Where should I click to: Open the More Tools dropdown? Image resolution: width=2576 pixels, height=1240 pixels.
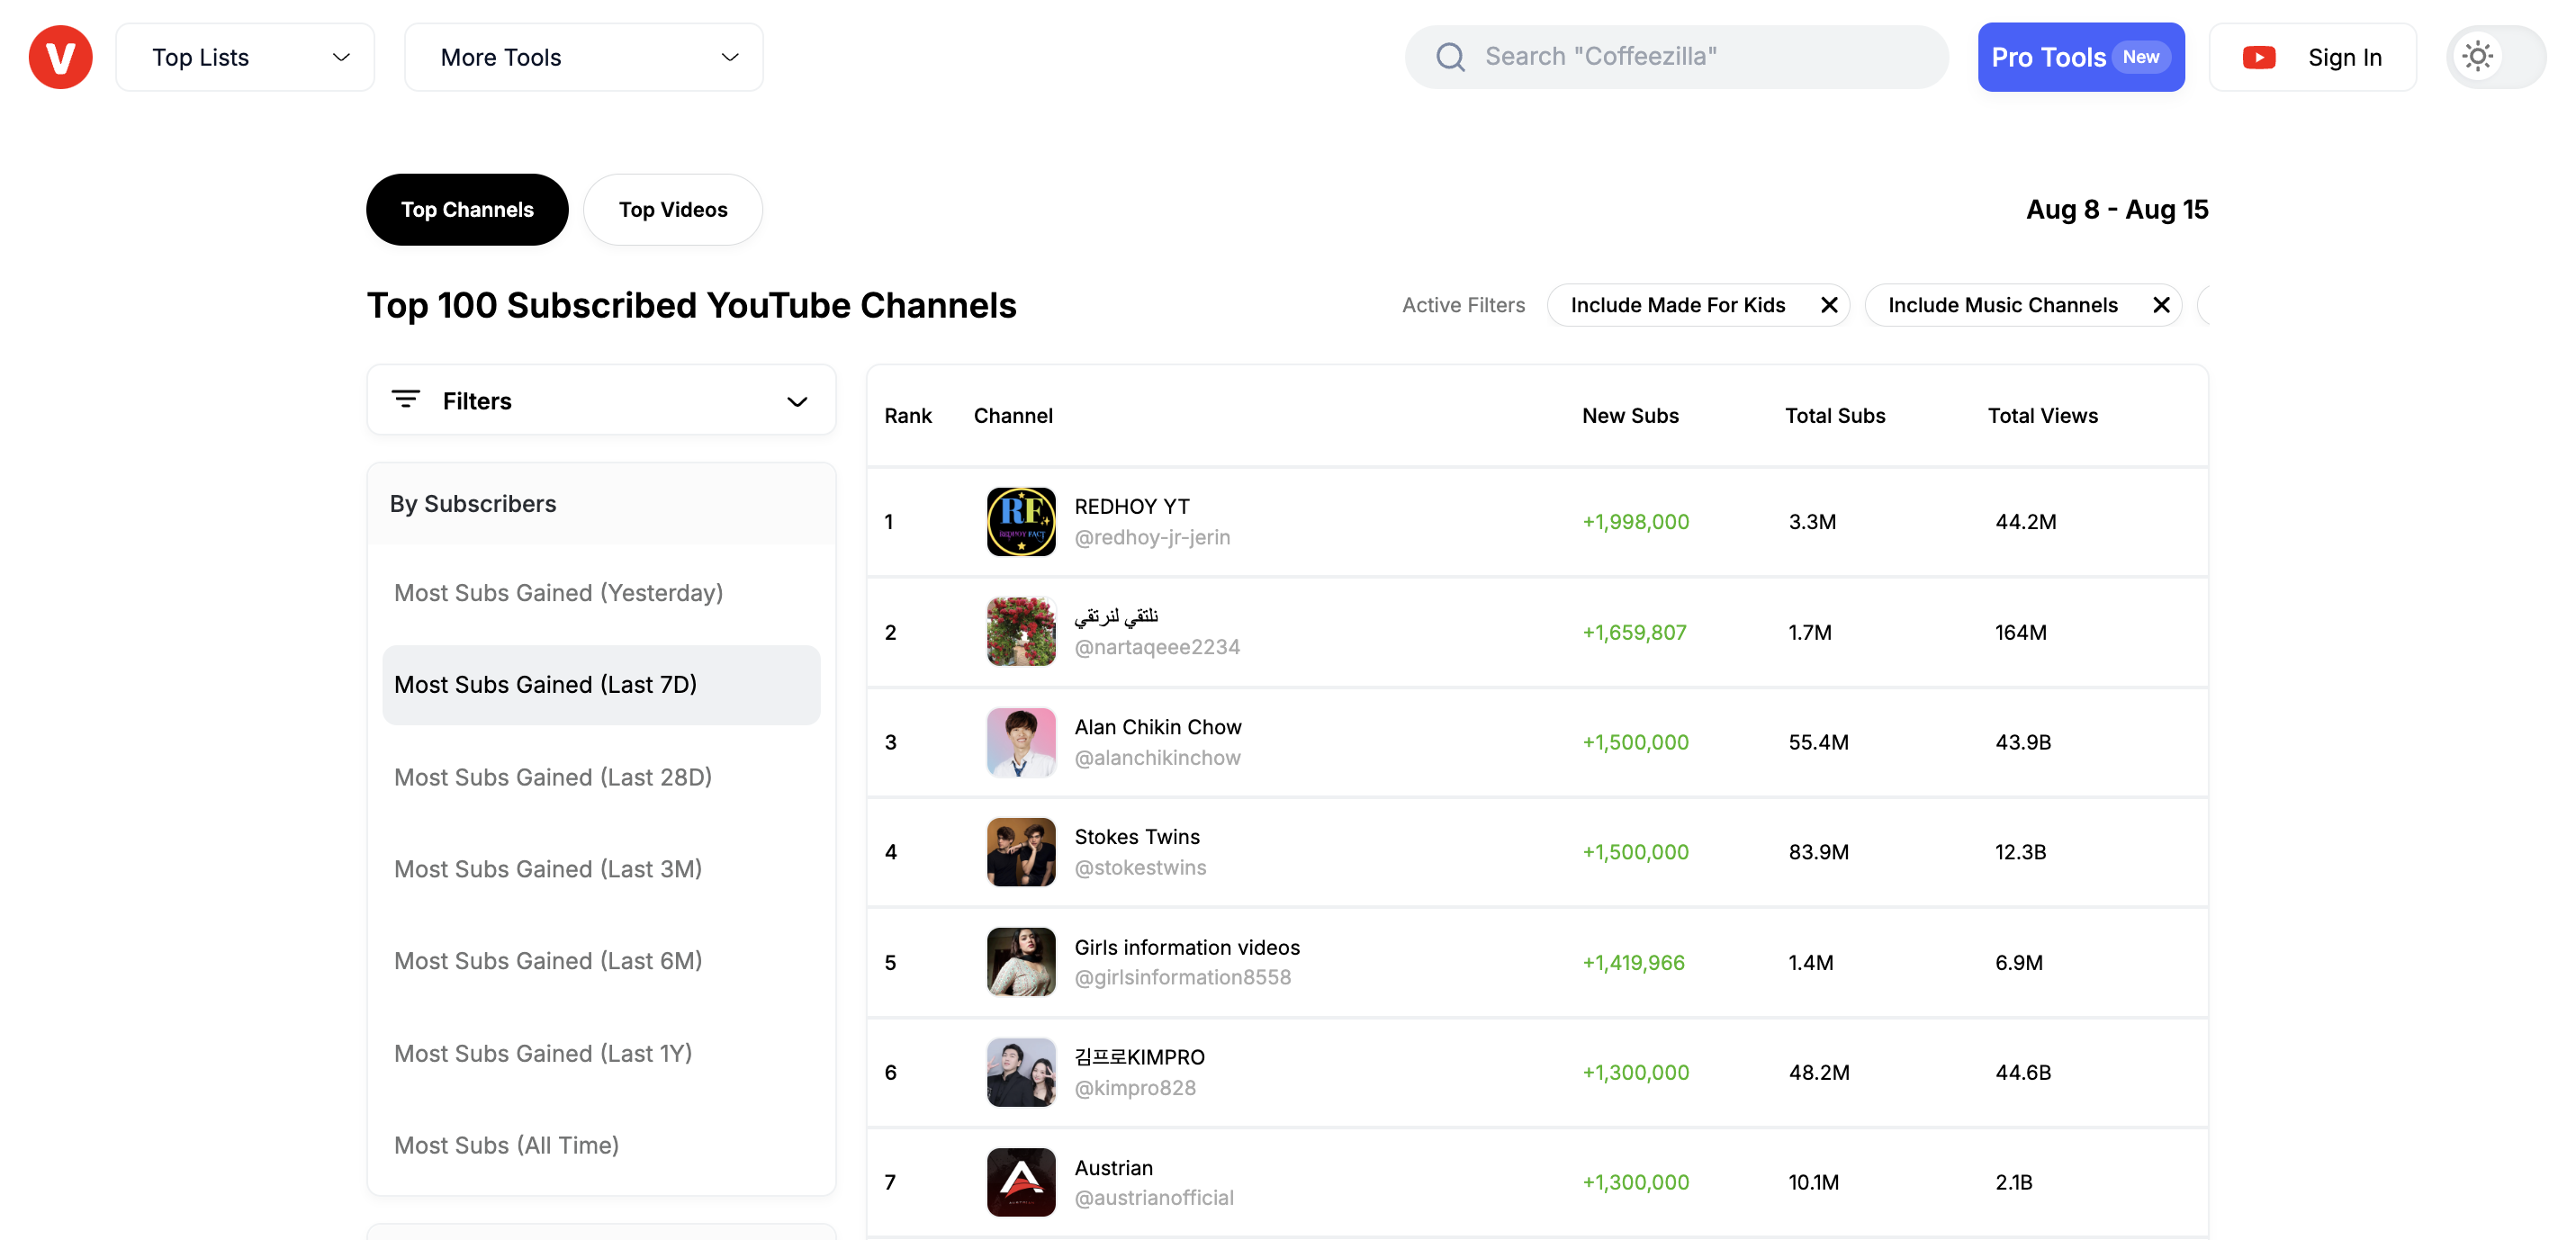[583, 57]
